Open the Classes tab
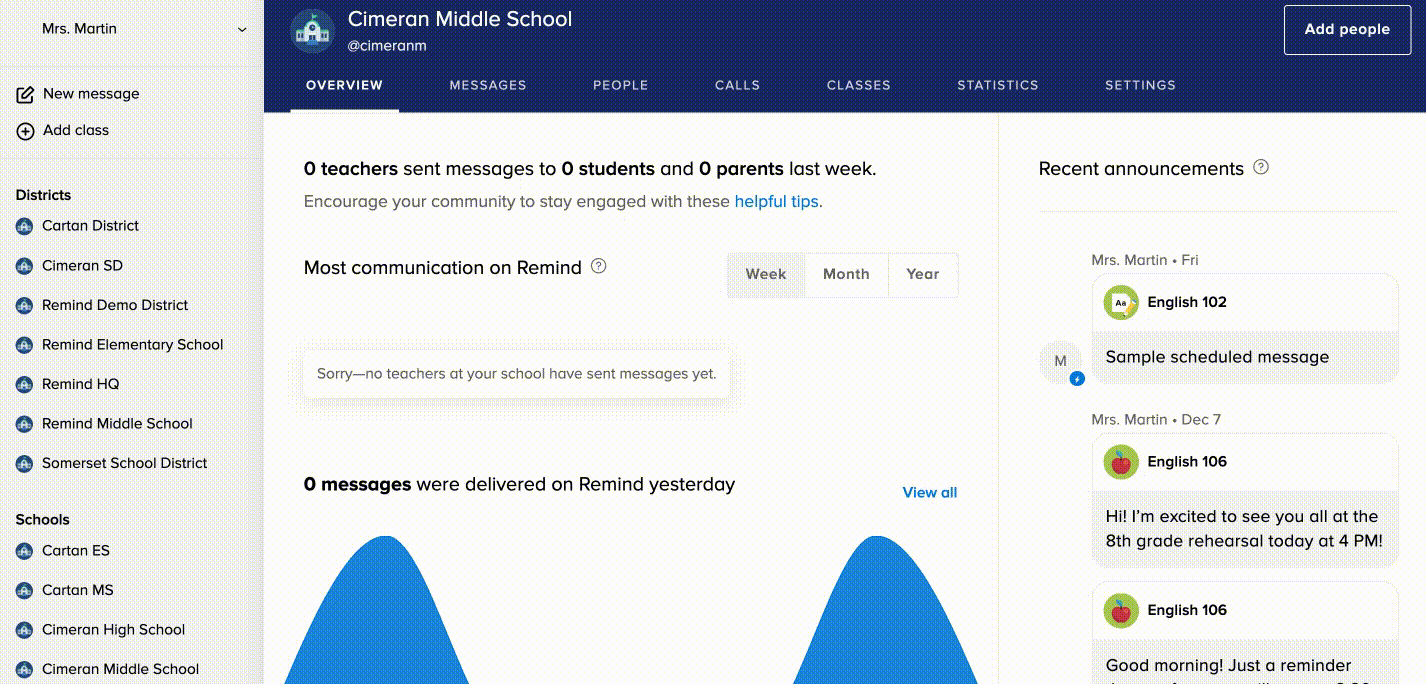This screenshot has height=684, width=1426. coord(858,85)
